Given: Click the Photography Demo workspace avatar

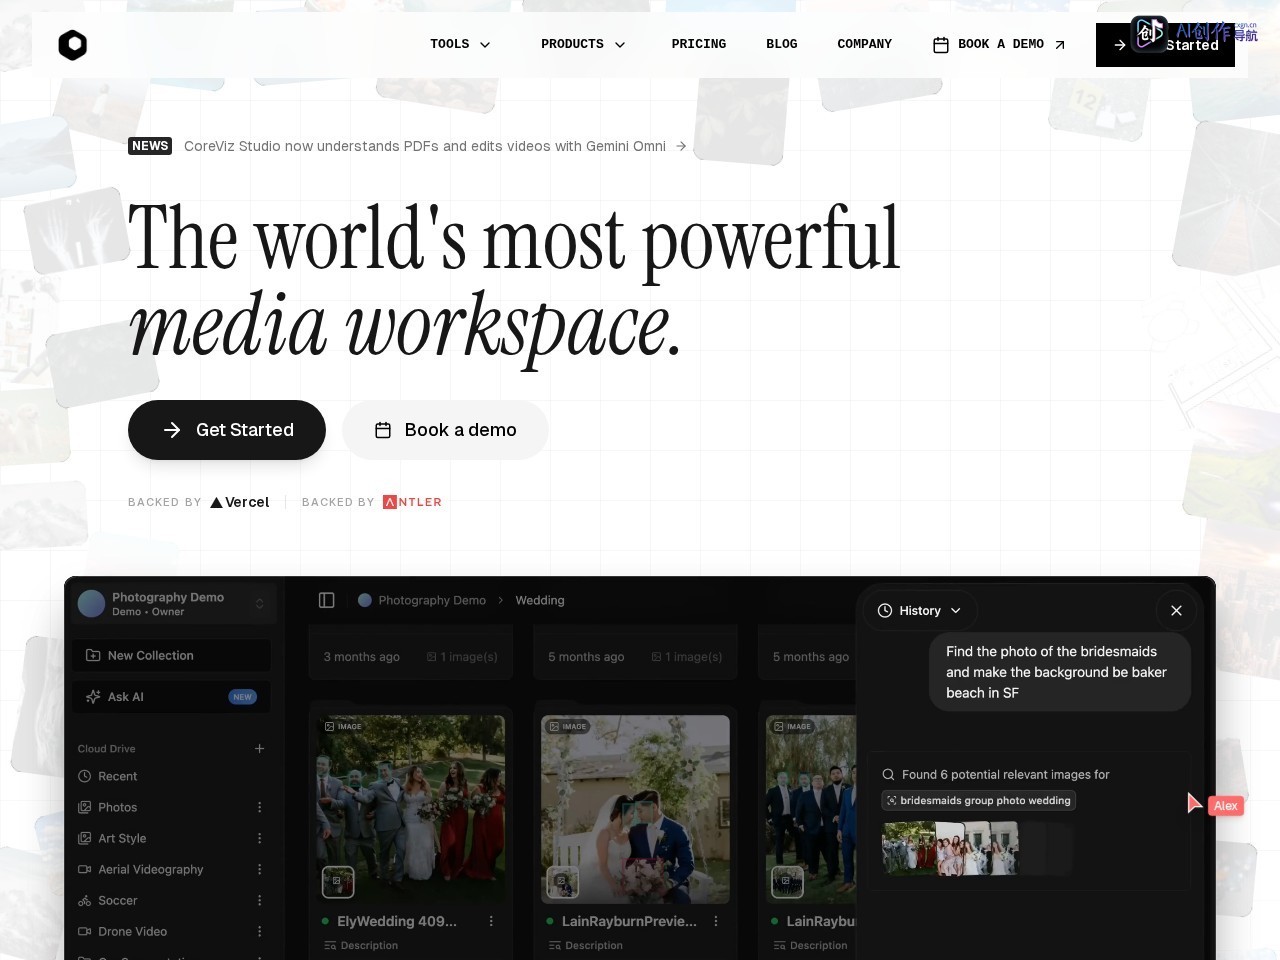Looking at the screenshot, I should [x=91, y=604].
